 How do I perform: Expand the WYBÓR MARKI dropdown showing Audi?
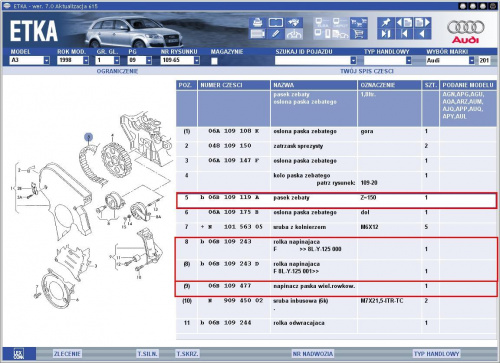pyautogui.click(x=471, y=60)
